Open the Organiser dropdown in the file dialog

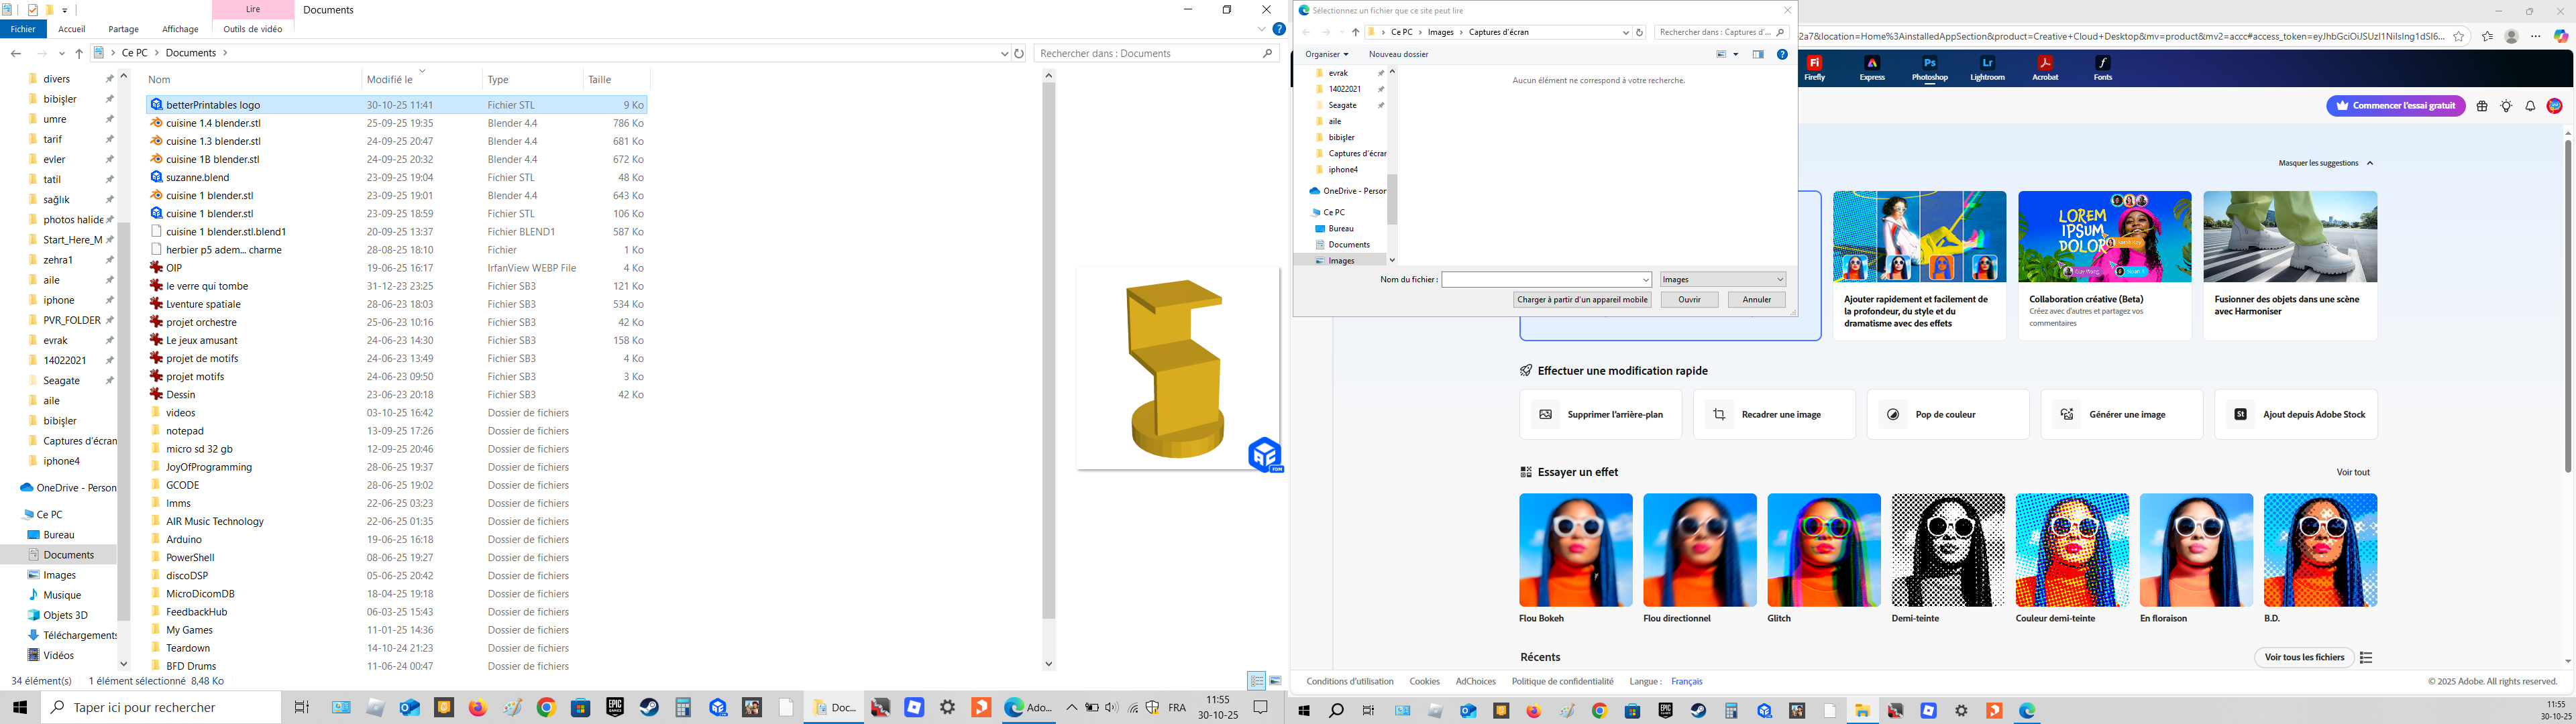tap(1327, 54)
